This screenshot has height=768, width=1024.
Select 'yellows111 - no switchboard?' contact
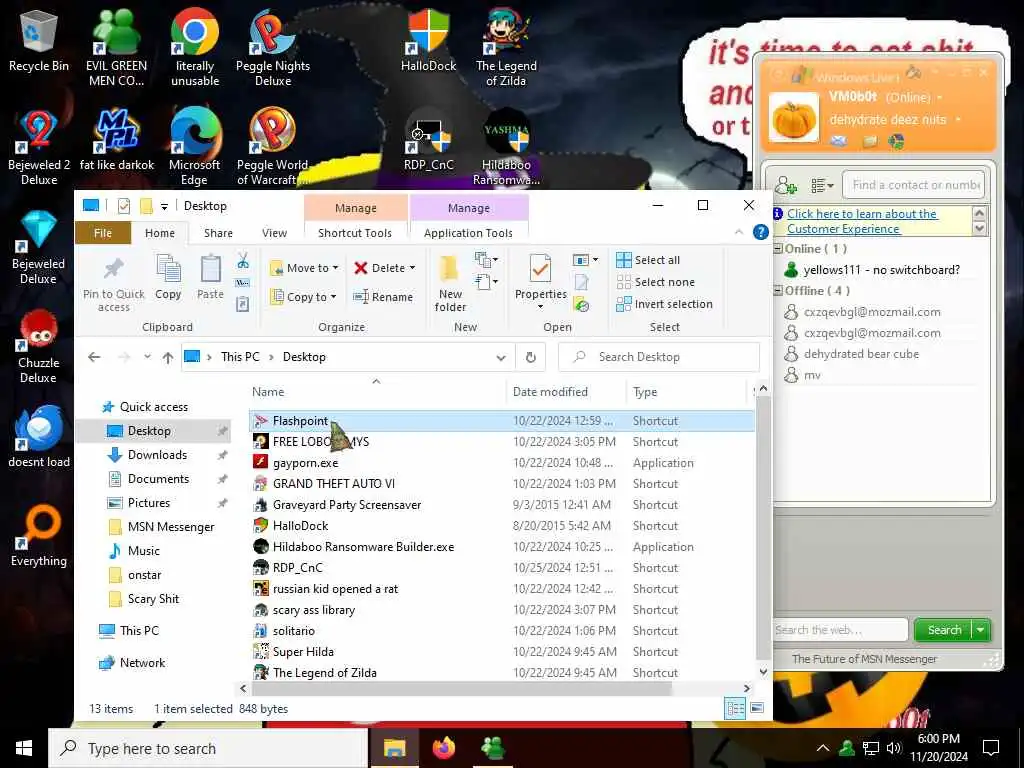click(881, 270)
